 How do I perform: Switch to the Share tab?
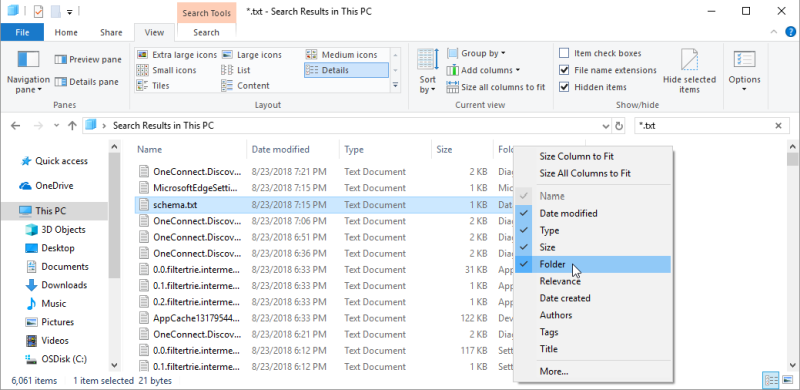(x=111, y=32)
